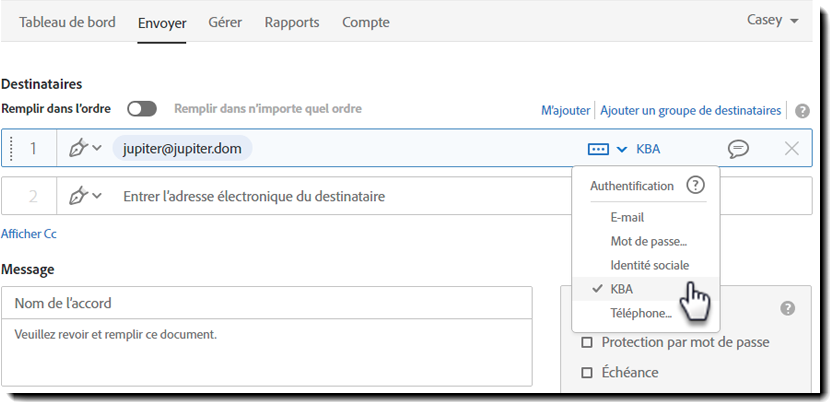
Task: Click the Authentification help question mark icon
Action: (x=696, y=185)
